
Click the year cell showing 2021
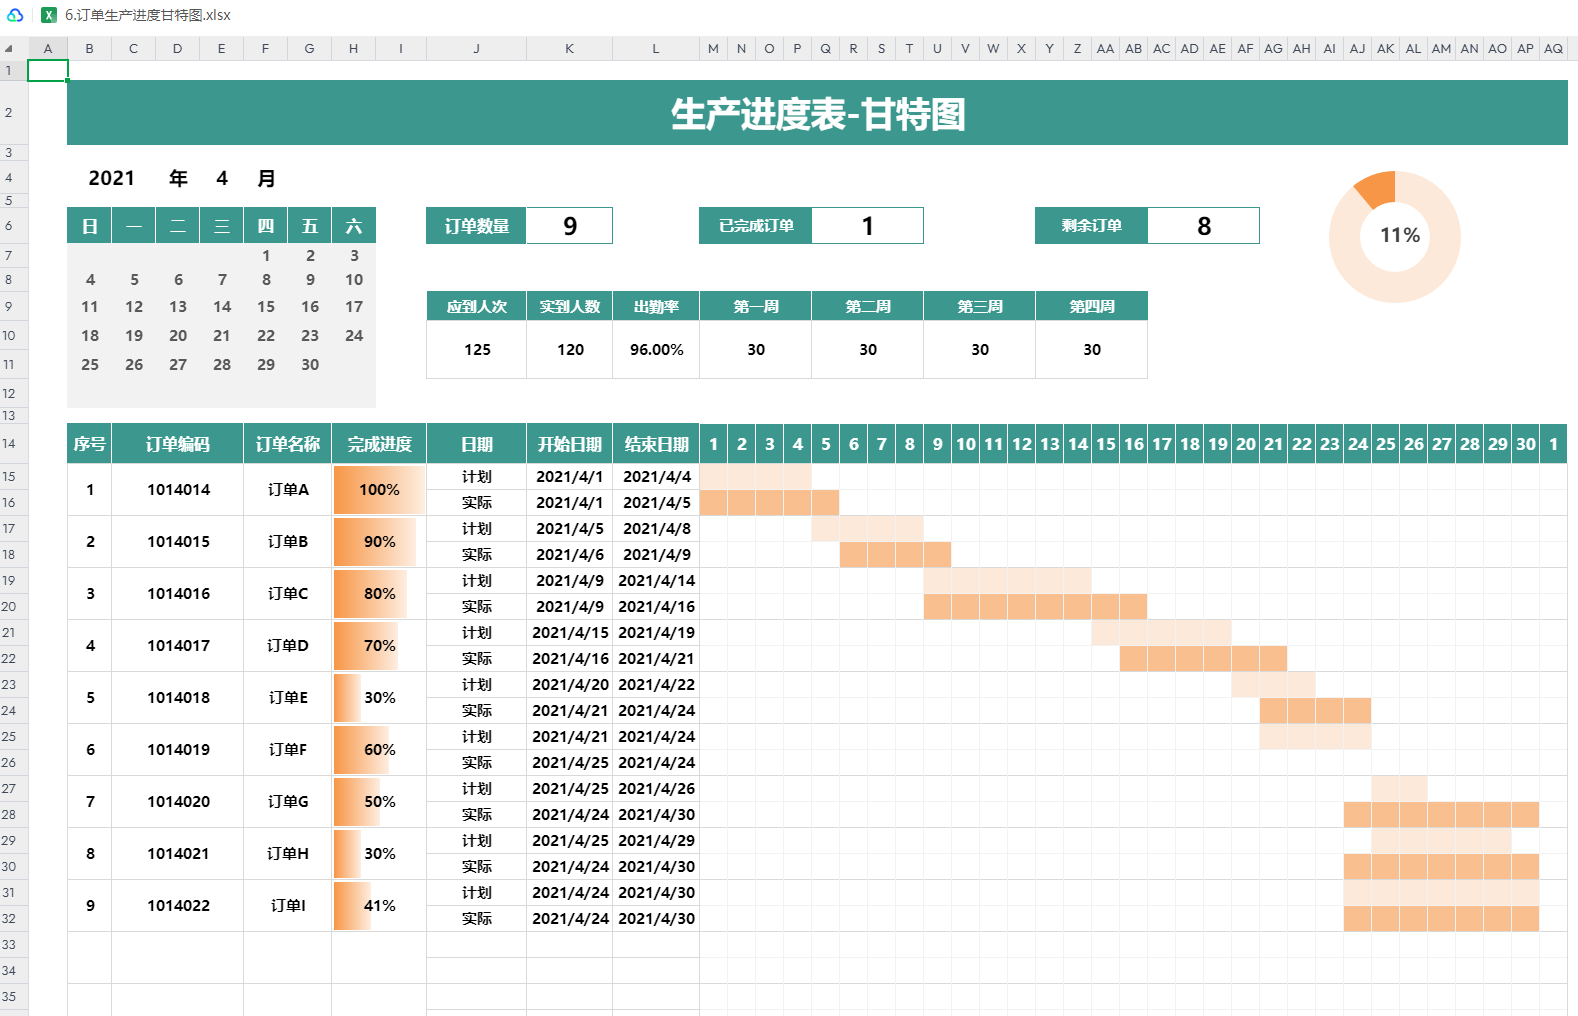[111, 178]
